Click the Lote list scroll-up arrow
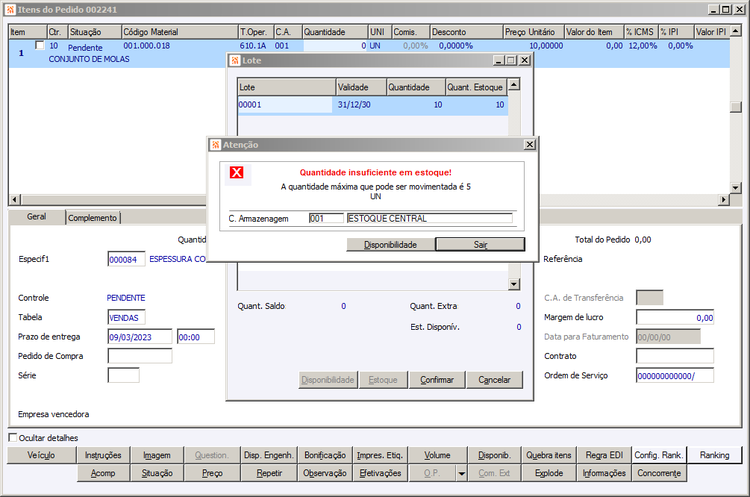The height and width of the screenshot is (497, 750). [x=514, y=85]
